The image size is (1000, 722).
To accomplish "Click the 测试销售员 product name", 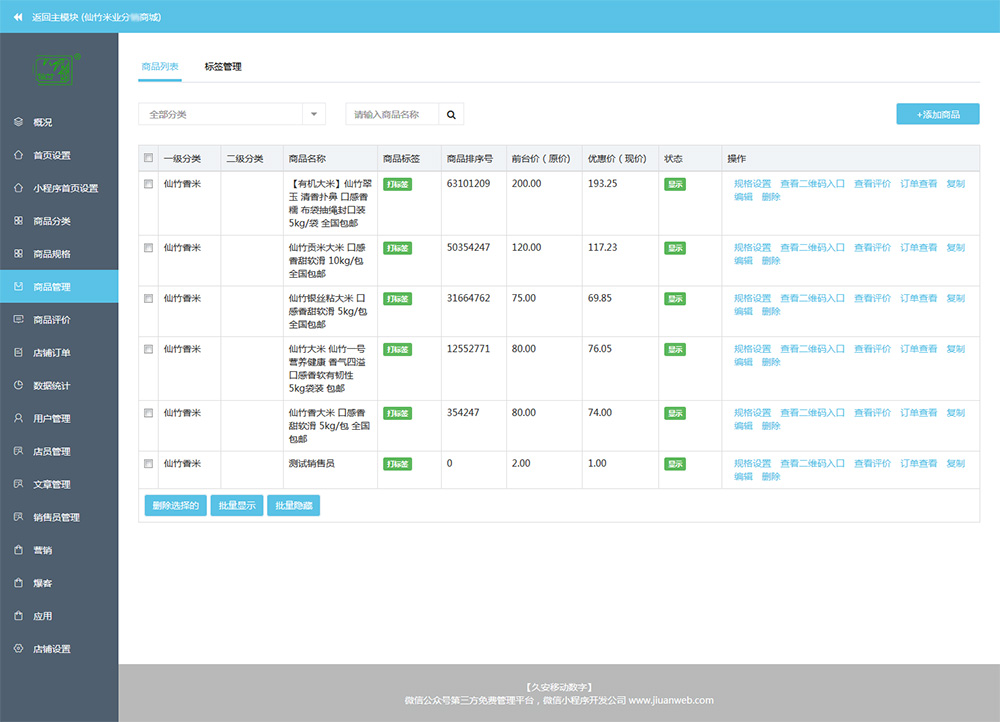I will point(311,464).
